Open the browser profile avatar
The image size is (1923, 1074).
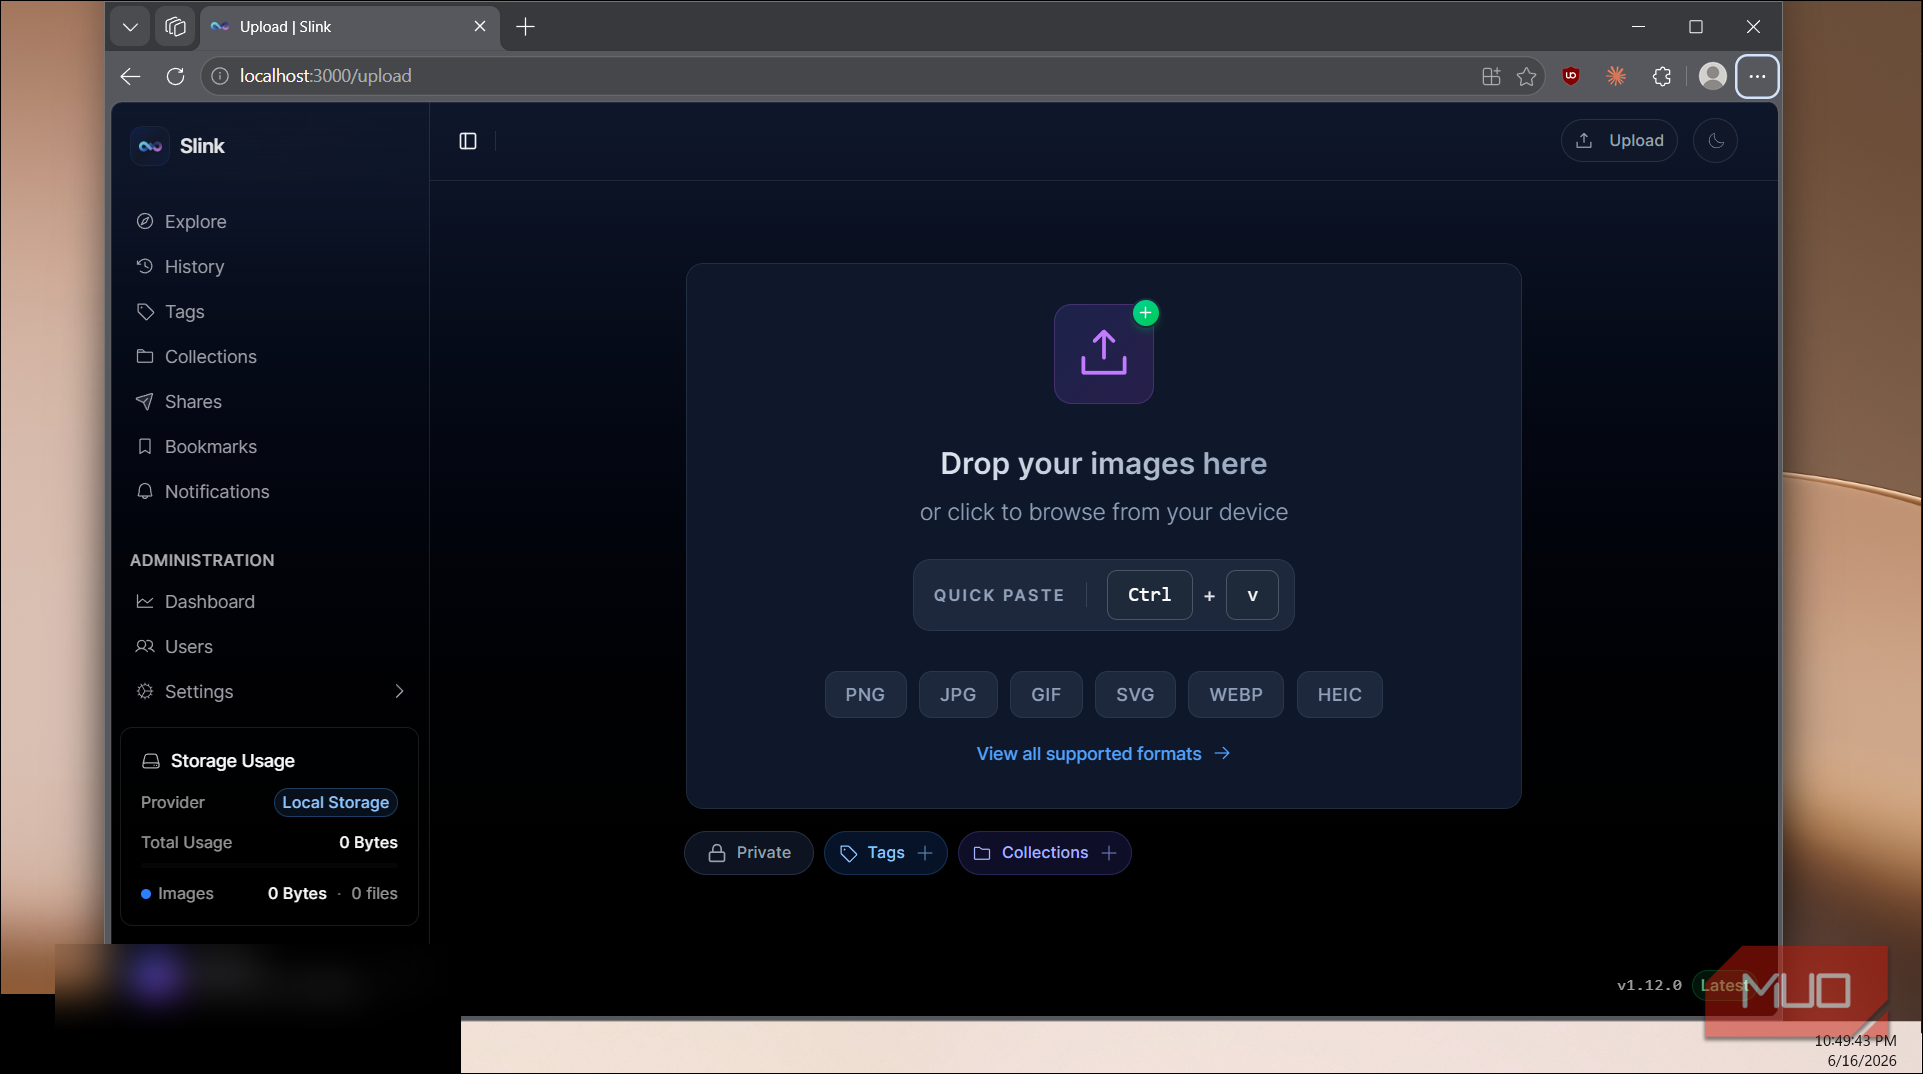tap(1713, 76)
